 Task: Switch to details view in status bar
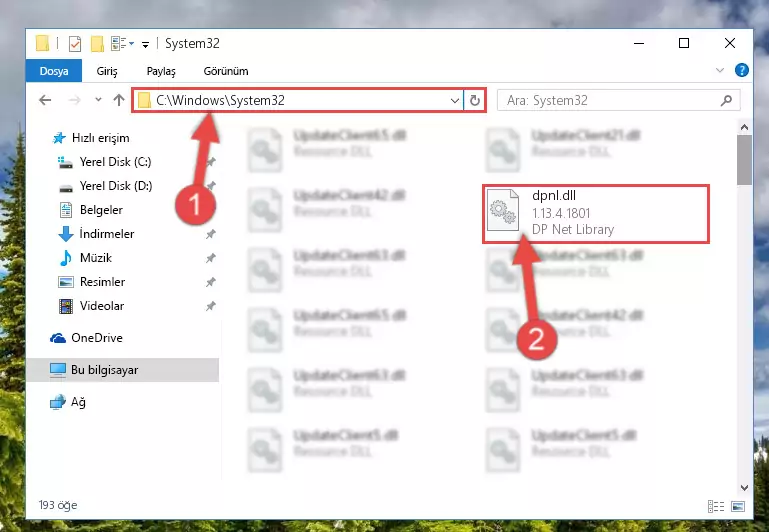716,506
